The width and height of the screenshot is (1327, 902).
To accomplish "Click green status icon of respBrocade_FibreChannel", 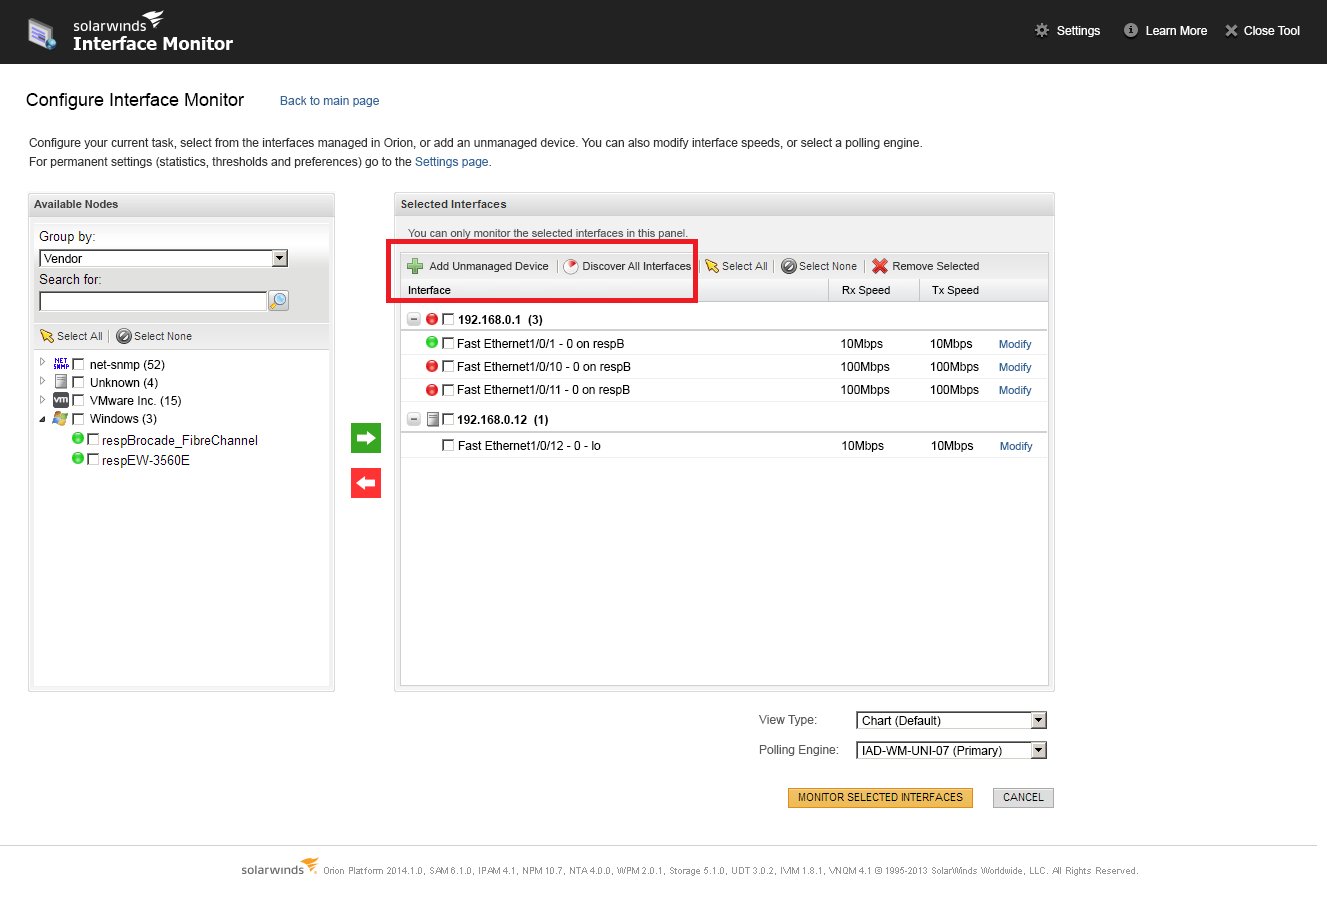I will pyautogui.click(x=78, y=439).
